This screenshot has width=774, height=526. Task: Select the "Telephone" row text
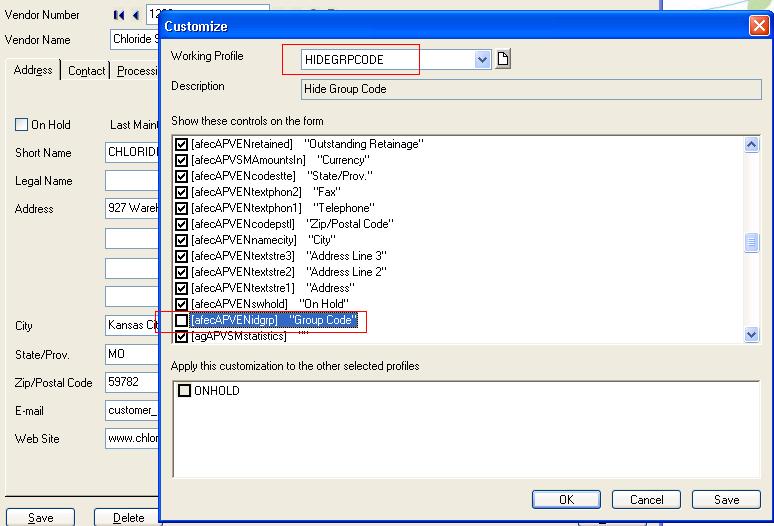283,208
